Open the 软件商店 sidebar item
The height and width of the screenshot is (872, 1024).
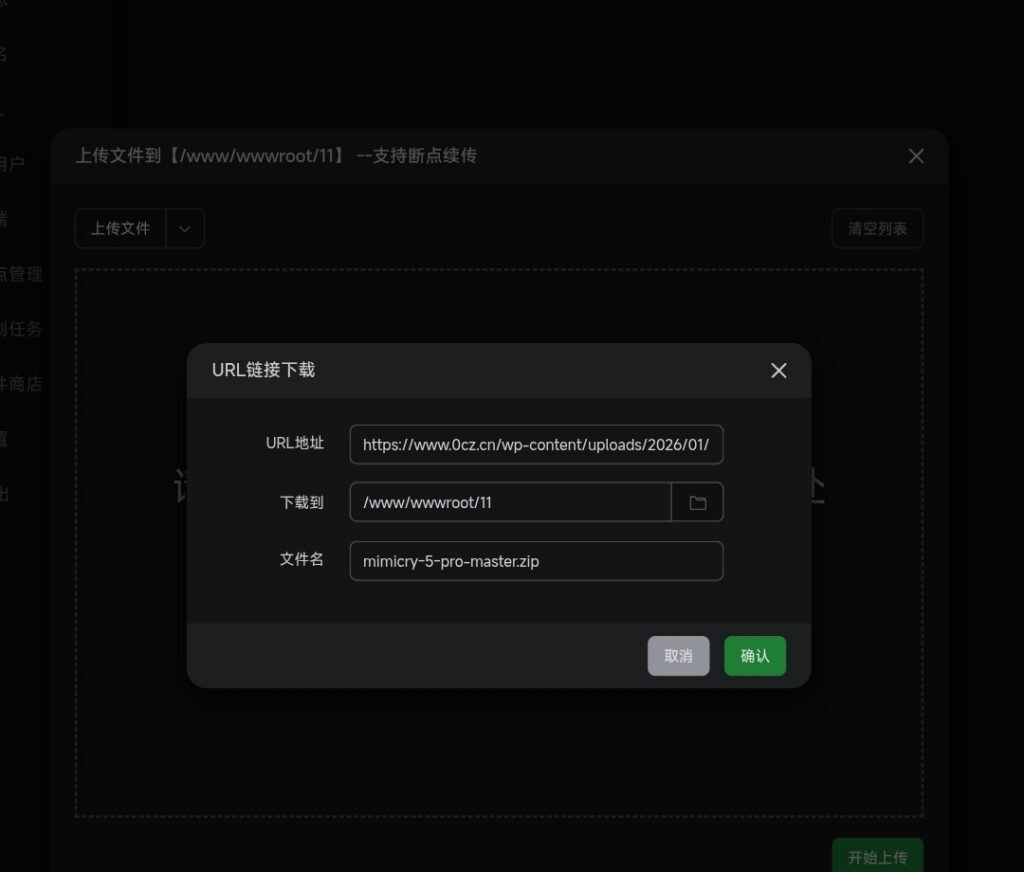point(18,383)
